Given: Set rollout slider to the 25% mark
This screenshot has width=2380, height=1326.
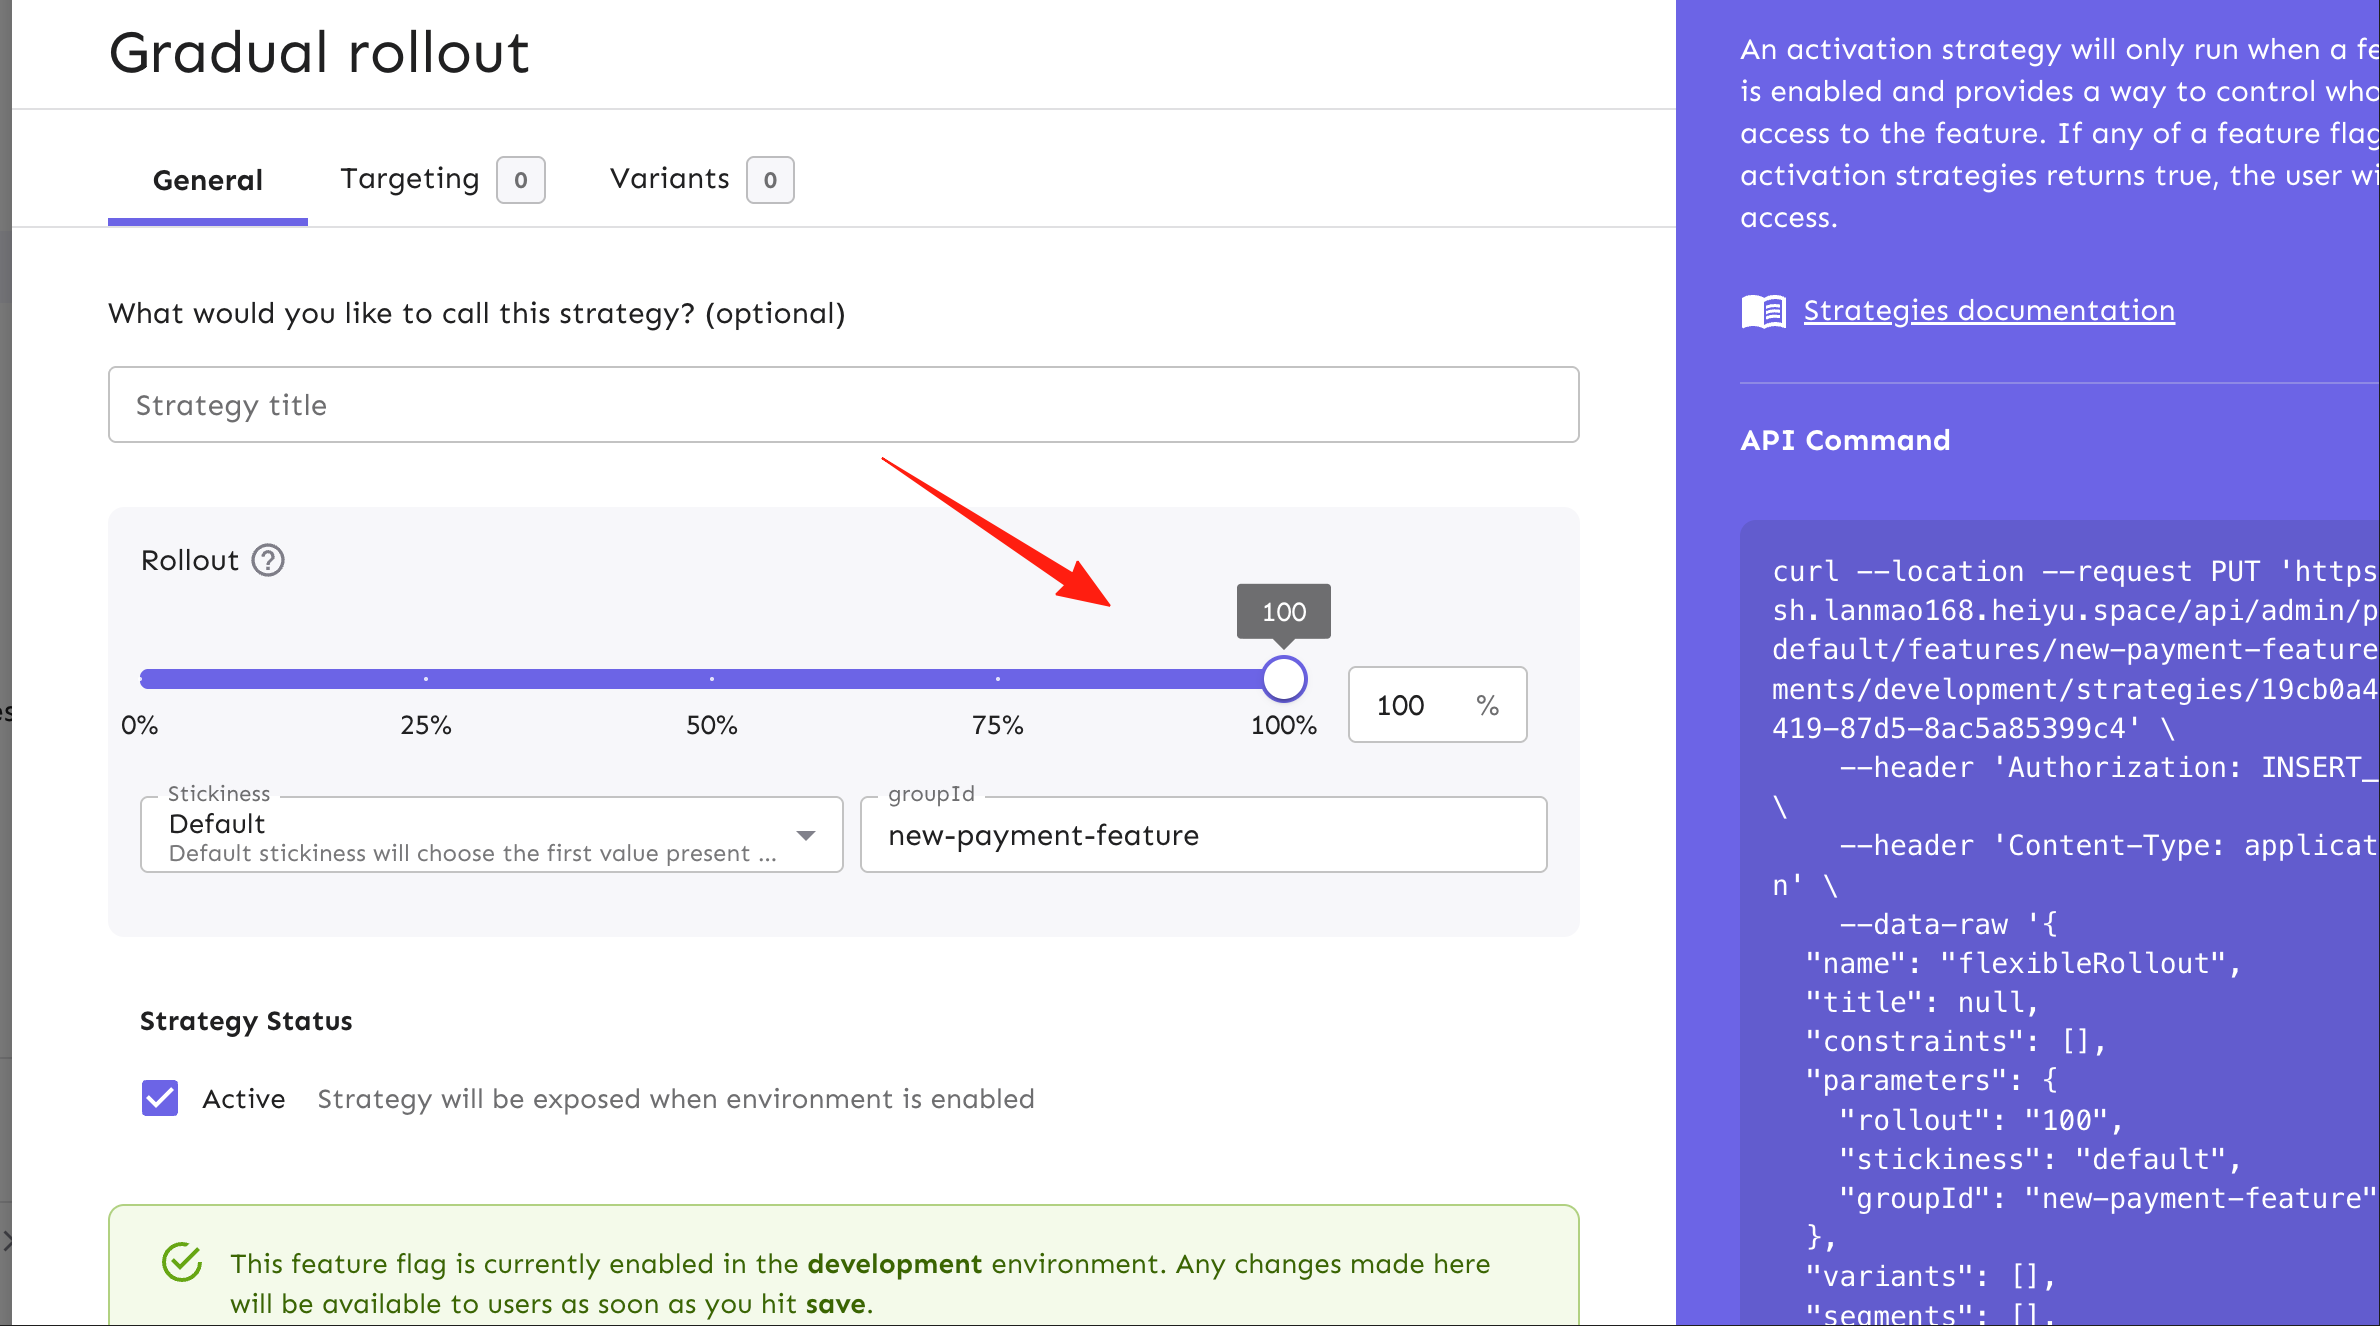Looking at the screenshot, I should 426,679.
